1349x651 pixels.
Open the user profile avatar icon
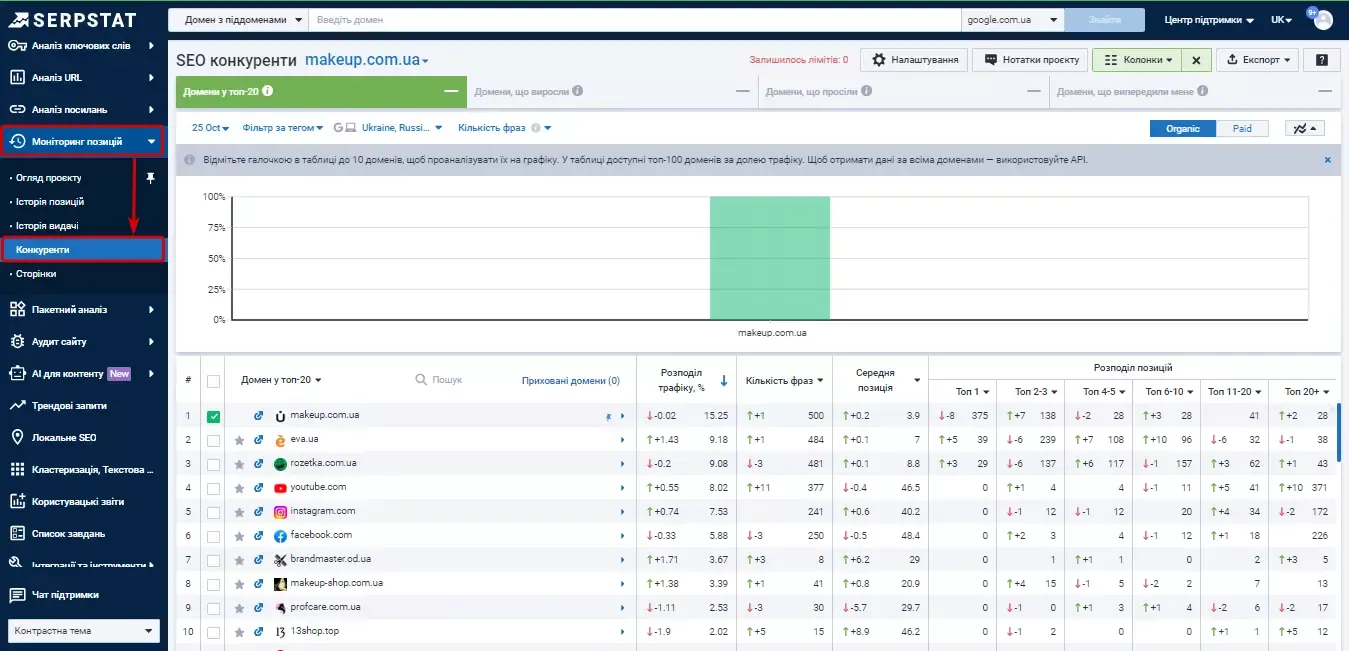tap(1323, 19)
